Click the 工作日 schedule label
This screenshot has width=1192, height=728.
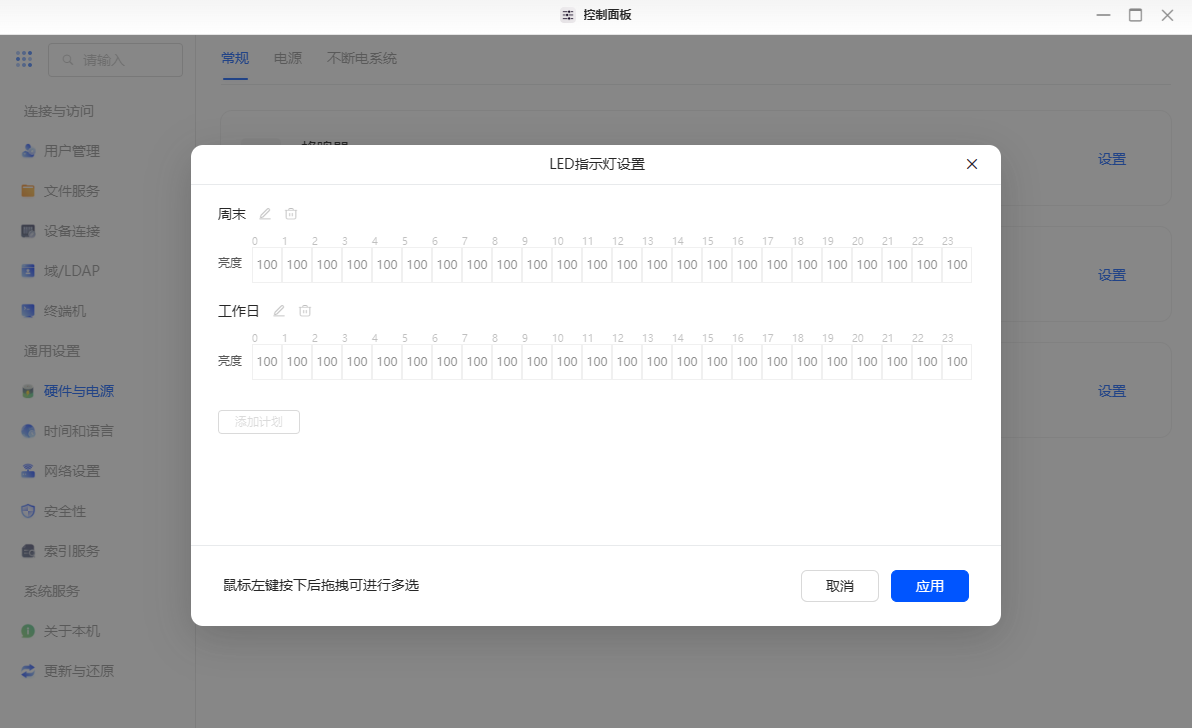(239, 311)
